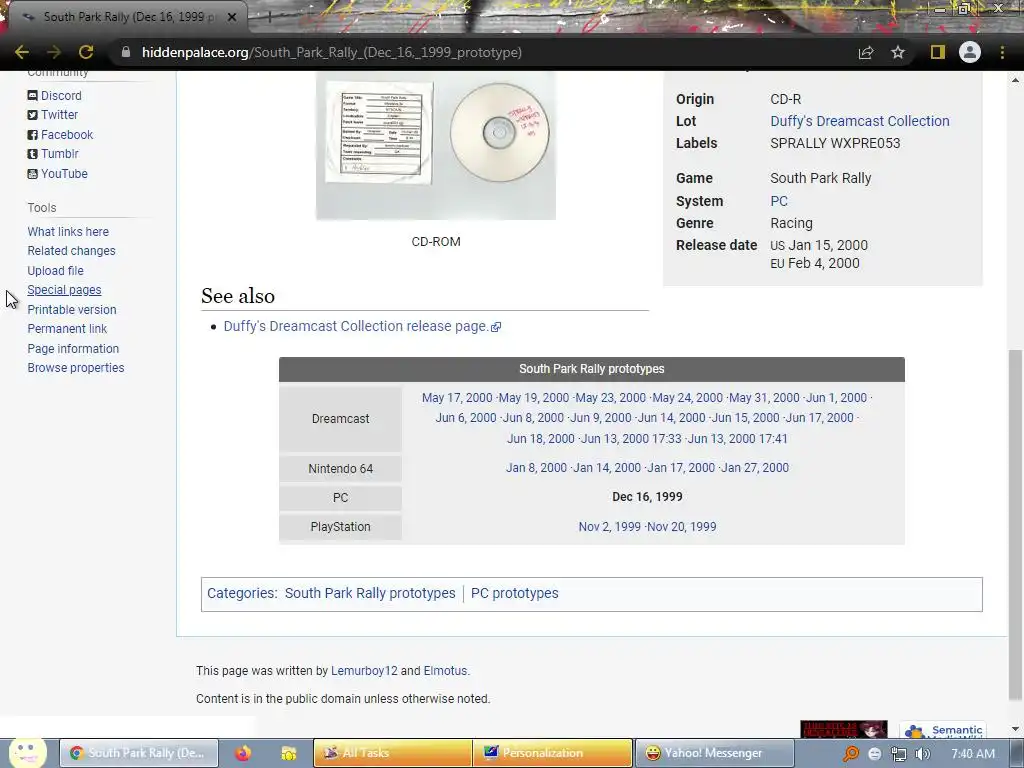Image resolution: width=1024 pixels, height=768 pixels.
Task: Launch Firefox from the taskbar
Action: pos(243,754)
